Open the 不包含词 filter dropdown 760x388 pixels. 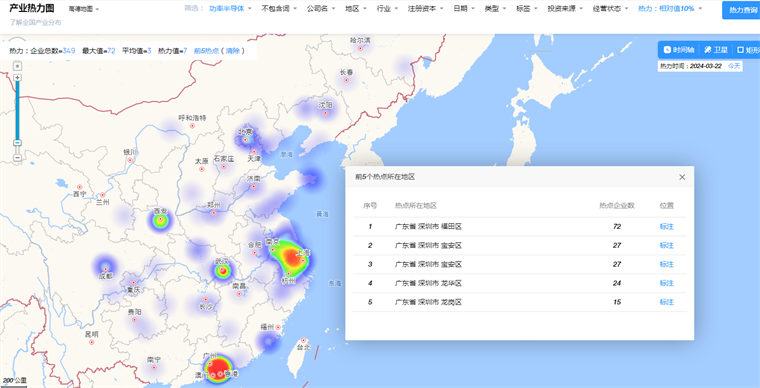(278, 9)
